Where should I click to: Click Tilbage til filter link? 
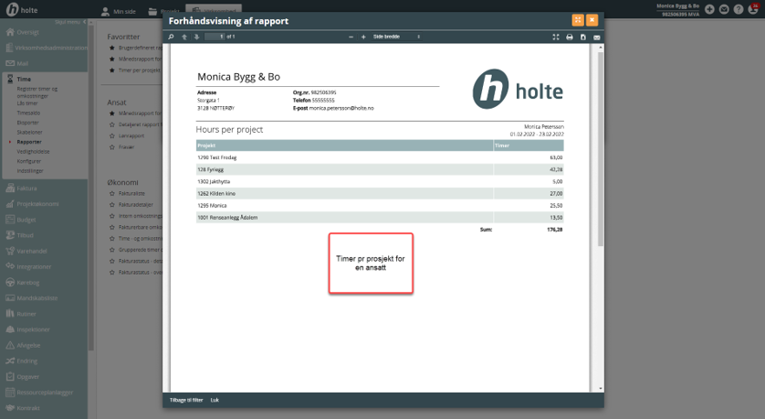(186, 399)
